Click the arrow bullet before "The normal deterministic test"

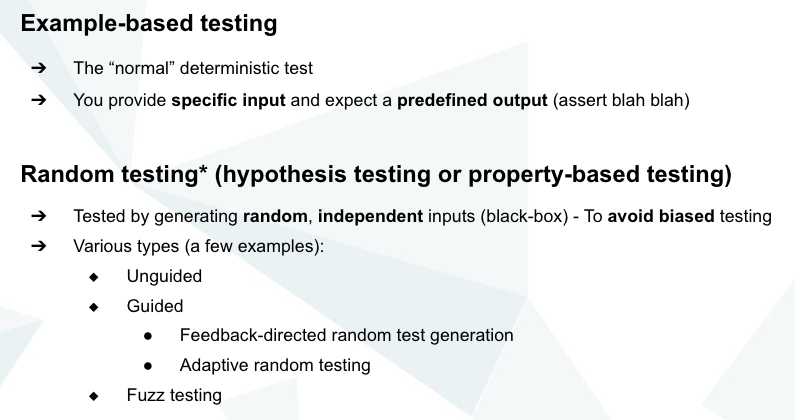point(38,69)
